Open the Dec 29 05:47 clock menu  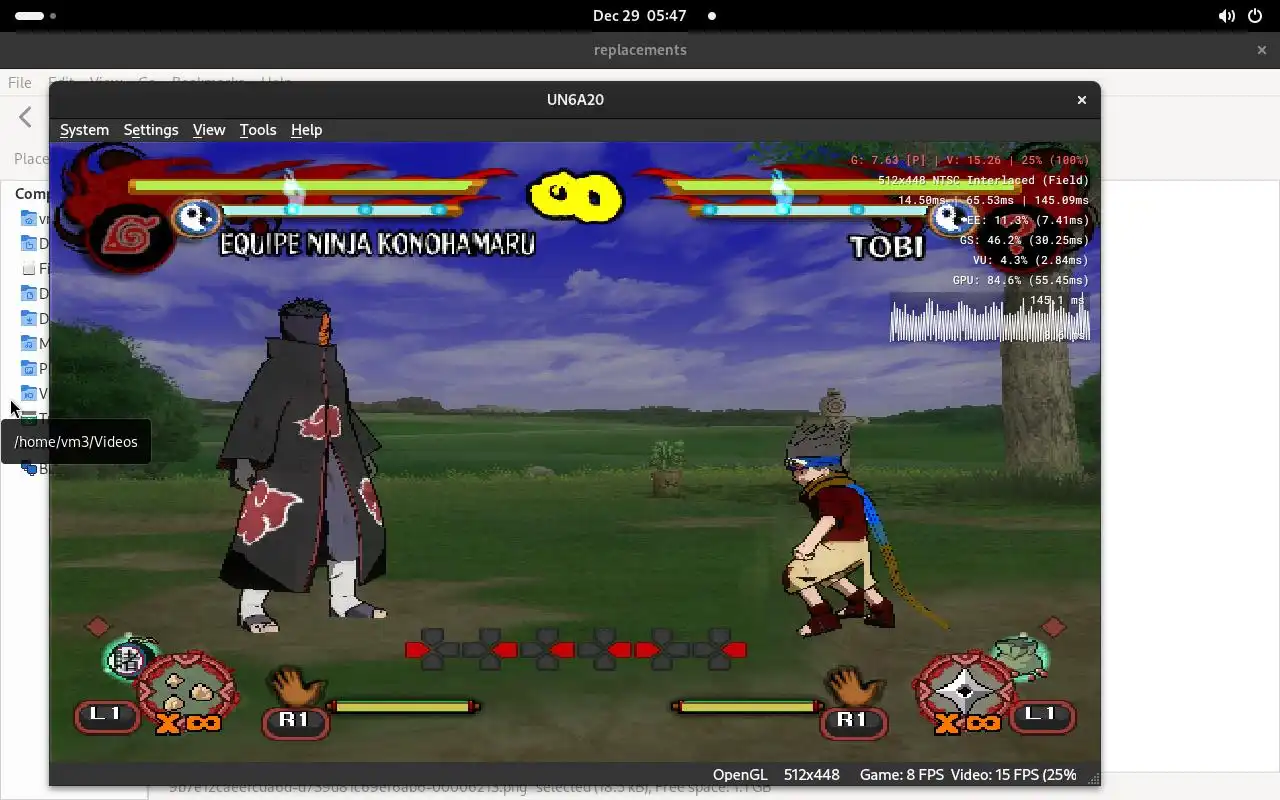(x=640, y=16)
